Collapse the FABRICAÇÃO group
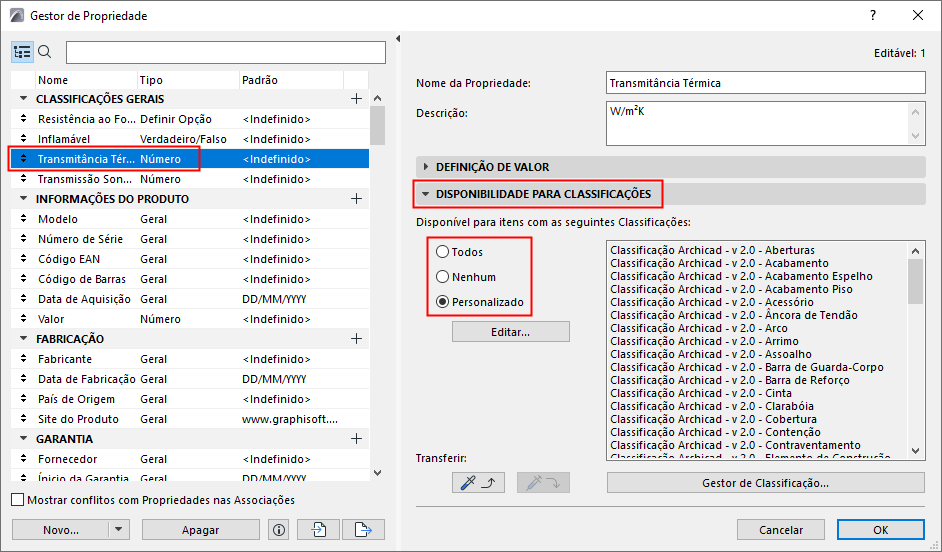The width and height of the screenshot is (942, 552). [x=23, y=339]
